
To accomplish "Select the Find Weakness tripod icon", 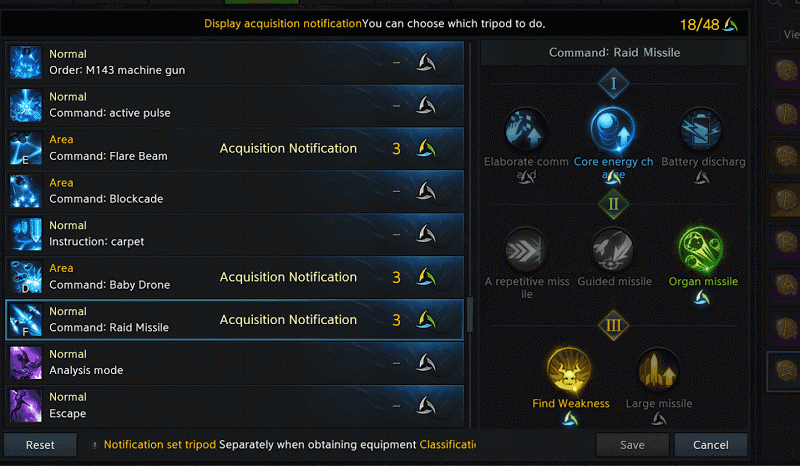I will (569, 371).
